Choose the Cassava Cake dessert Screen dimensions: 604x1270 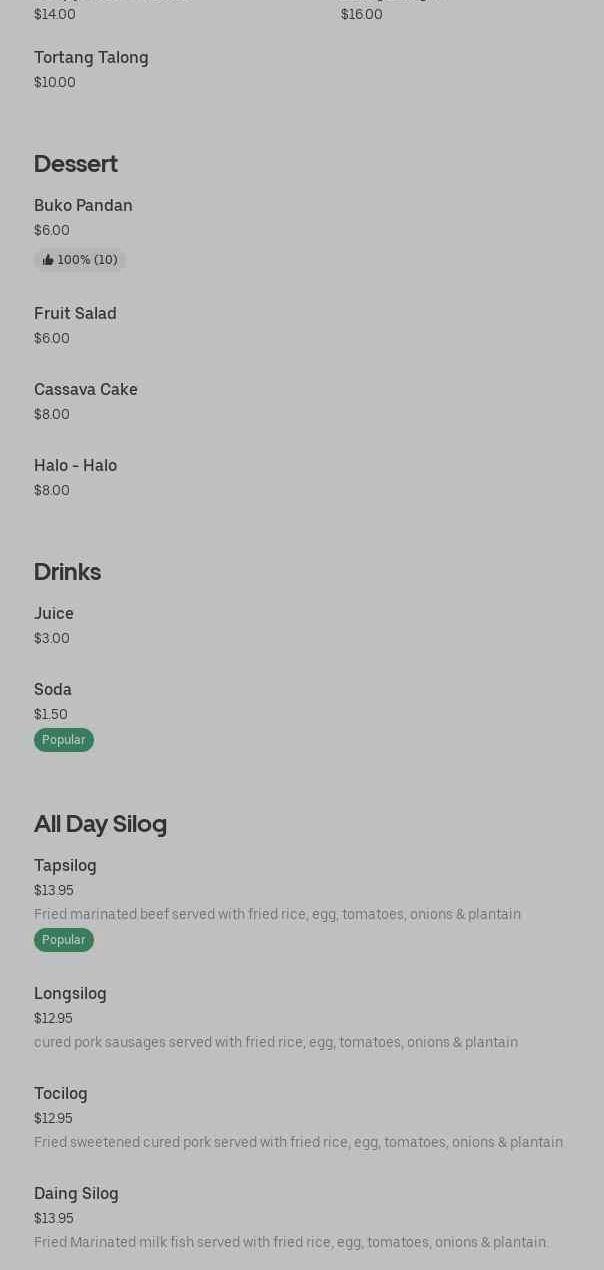click(x=86, y=390)
